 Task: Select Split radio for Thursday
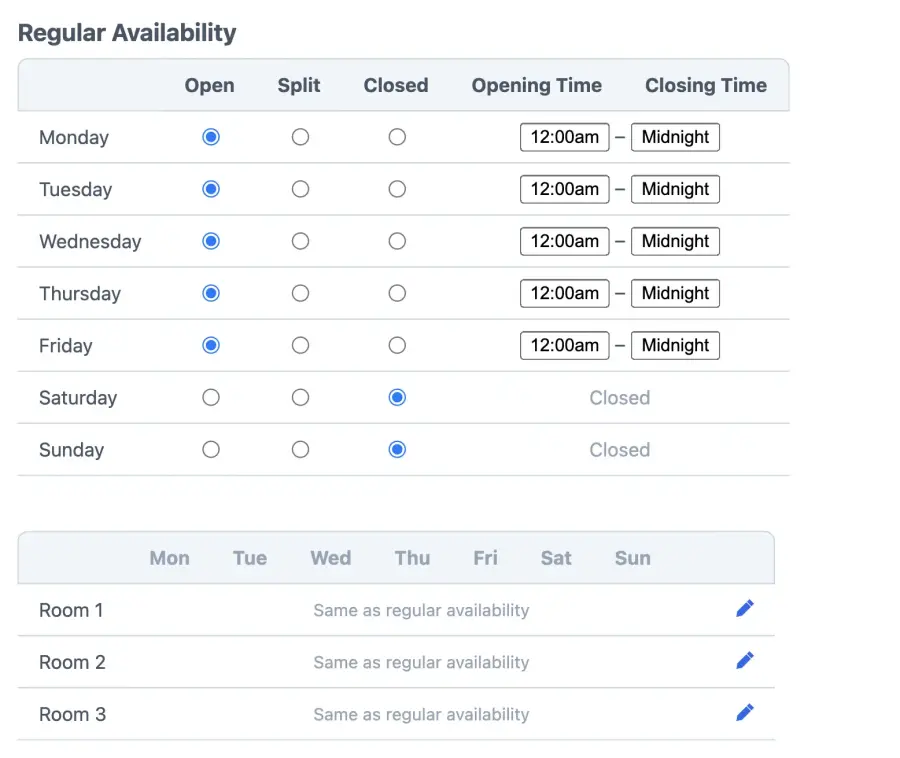tap(300, 293)
